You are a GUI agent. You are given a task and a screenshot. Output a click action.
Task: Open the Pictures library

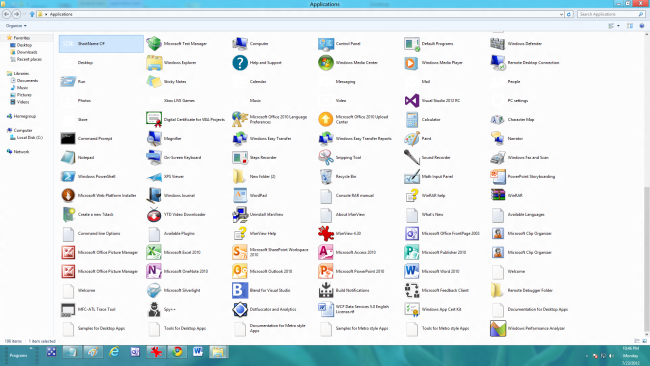click(24, 95)
